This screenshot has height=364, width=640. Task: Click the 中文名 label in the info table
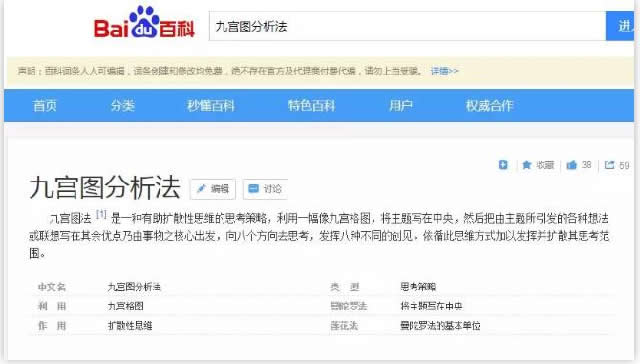[51, 287]
